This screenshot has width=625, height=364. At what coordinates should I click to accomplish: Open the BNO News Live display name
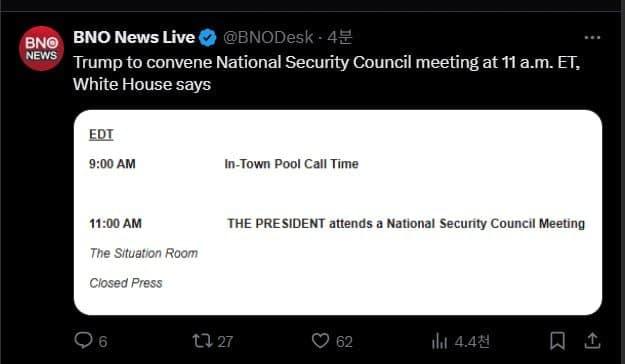134,37
